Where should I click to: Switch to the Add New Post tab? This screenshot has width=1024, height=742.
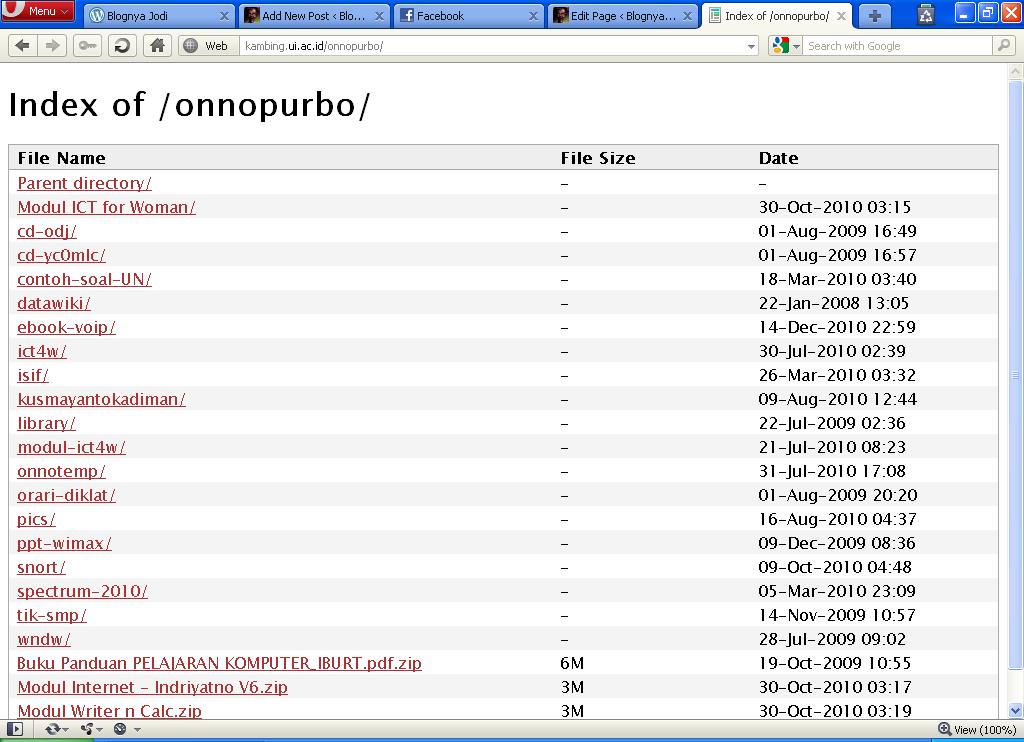coord(314,16)
